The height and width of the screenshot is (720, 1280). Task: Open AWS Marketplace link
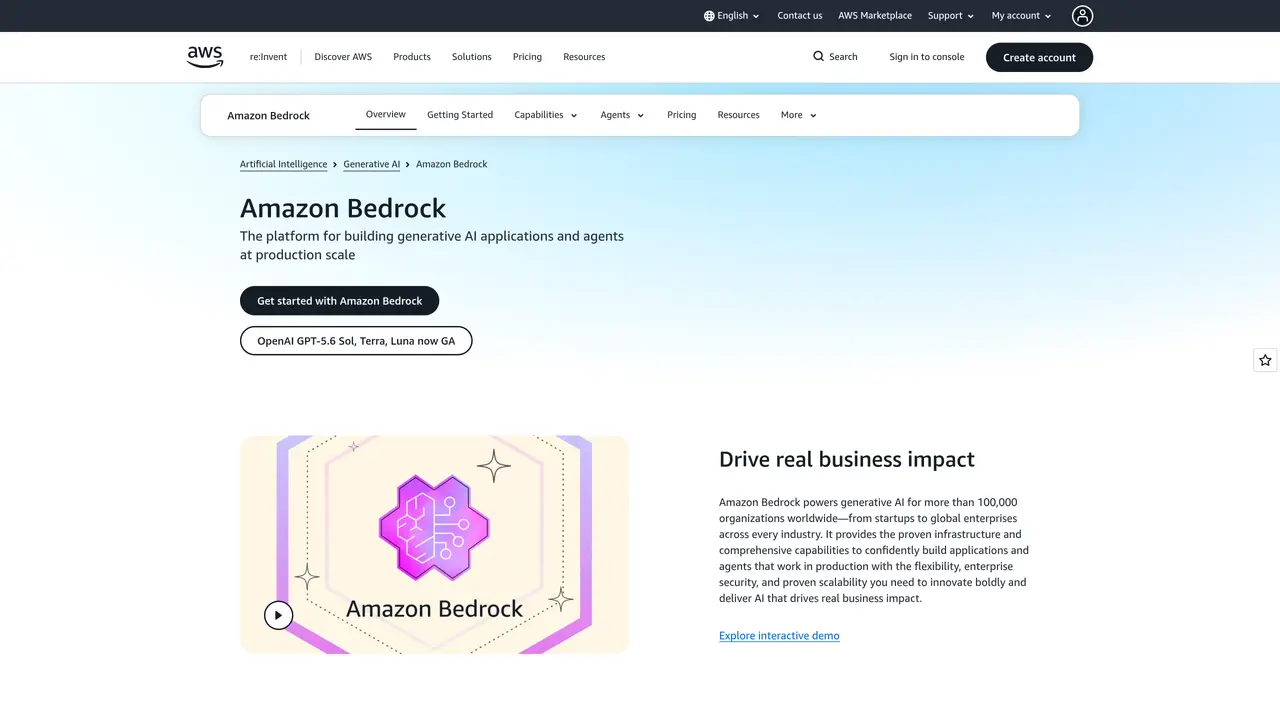click(875, 16)
